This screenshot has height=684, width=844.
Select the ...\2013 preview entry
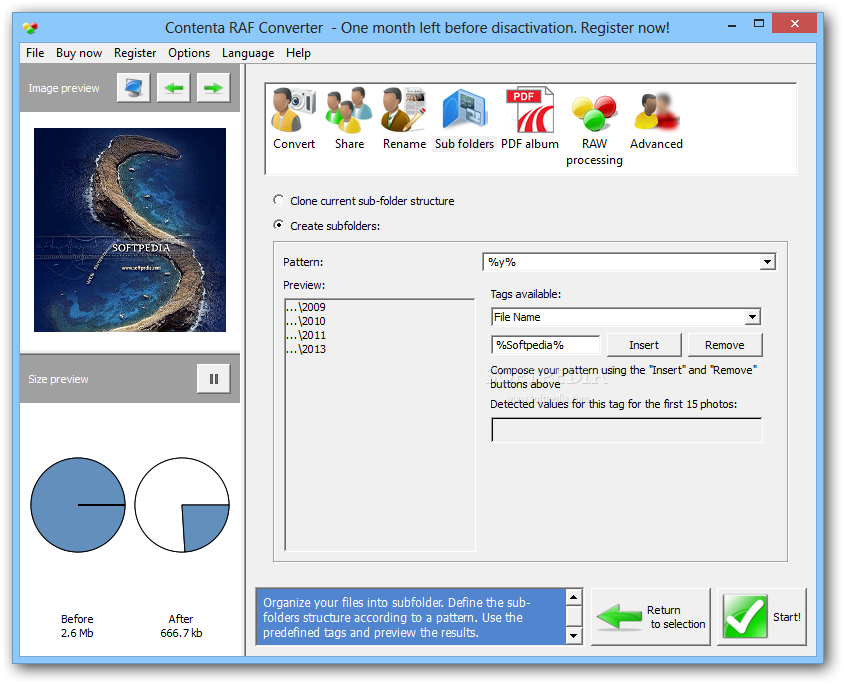(306, 349)
